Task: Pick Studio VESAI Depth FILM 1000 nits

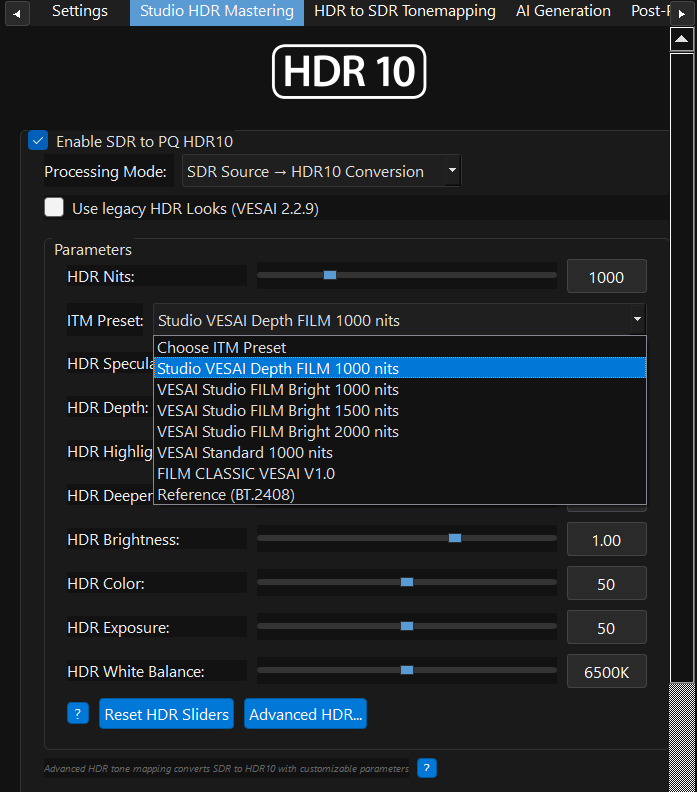Action: 400,368
